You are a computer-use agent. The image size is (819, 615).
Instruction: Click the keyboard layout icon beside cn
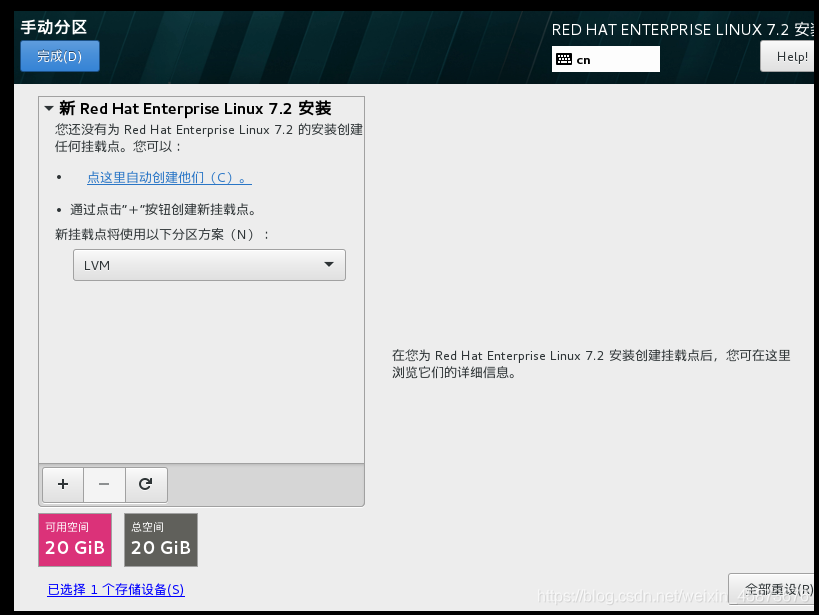pos(564,59)
